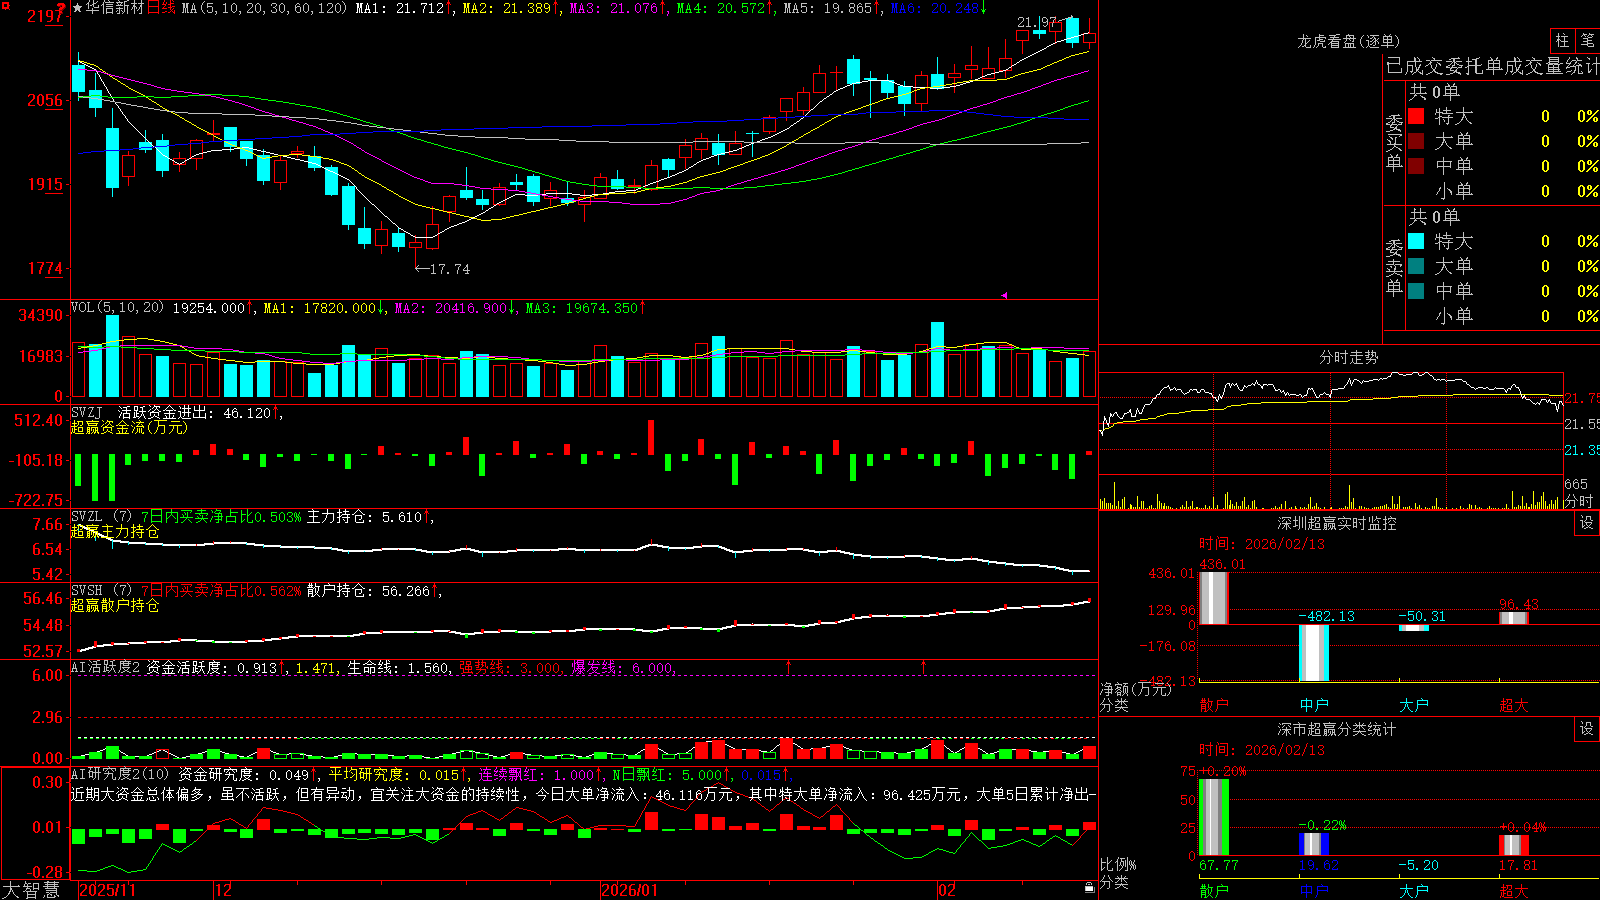Click the 分时走势 panel title
The height and width of the screenshot is (900, 1600).
tap(1348, 357)
